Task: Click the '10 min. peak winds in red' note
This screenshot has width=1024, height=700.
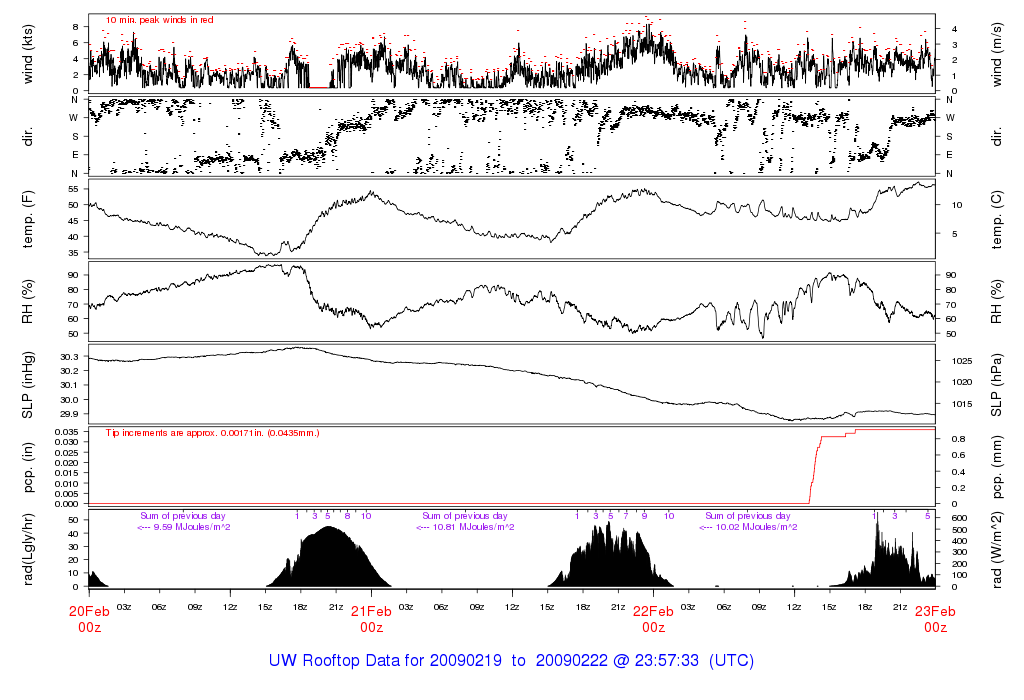Action: coord(159,20)
